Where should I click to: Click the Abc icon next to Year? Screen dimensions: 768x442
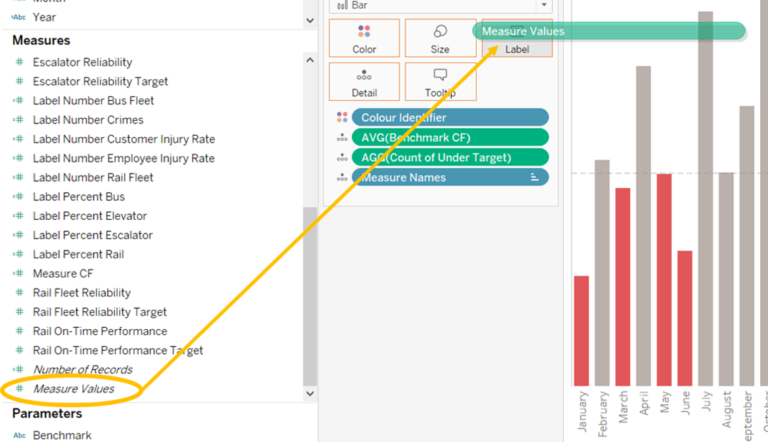[19, 17]
